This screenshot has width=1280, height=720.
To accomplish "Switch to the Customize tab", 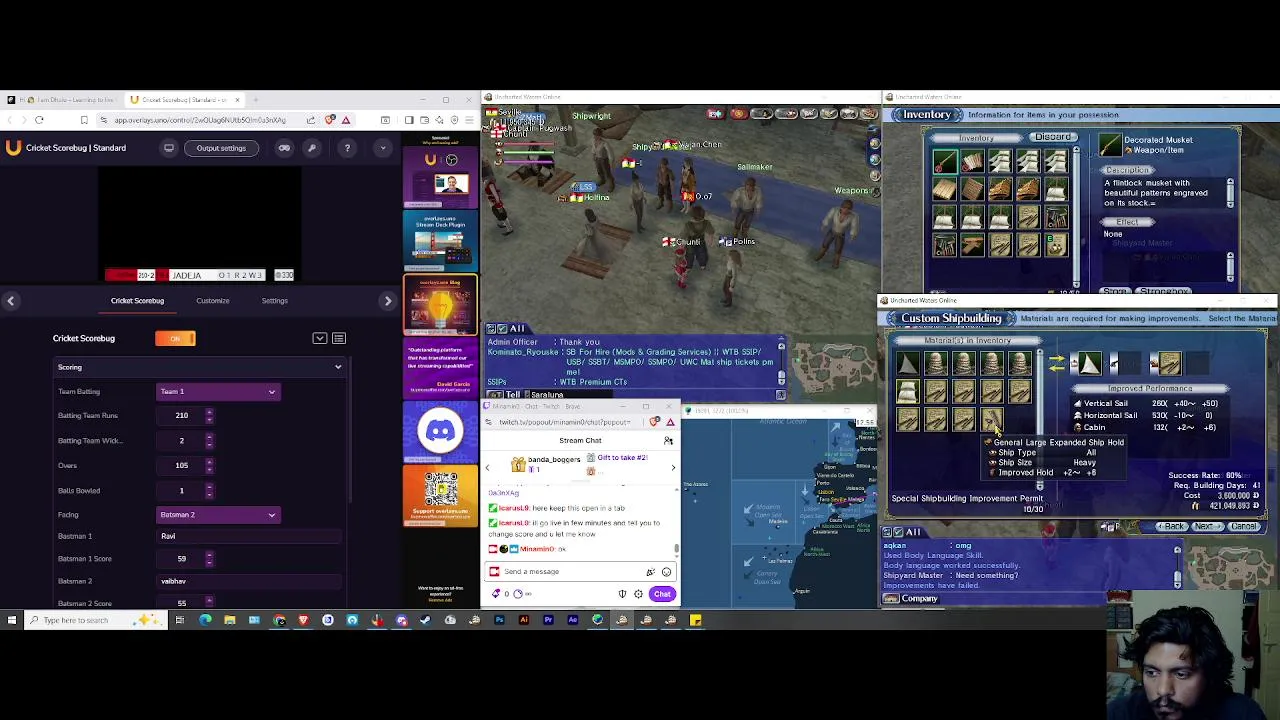I will (x=212, y=300).
